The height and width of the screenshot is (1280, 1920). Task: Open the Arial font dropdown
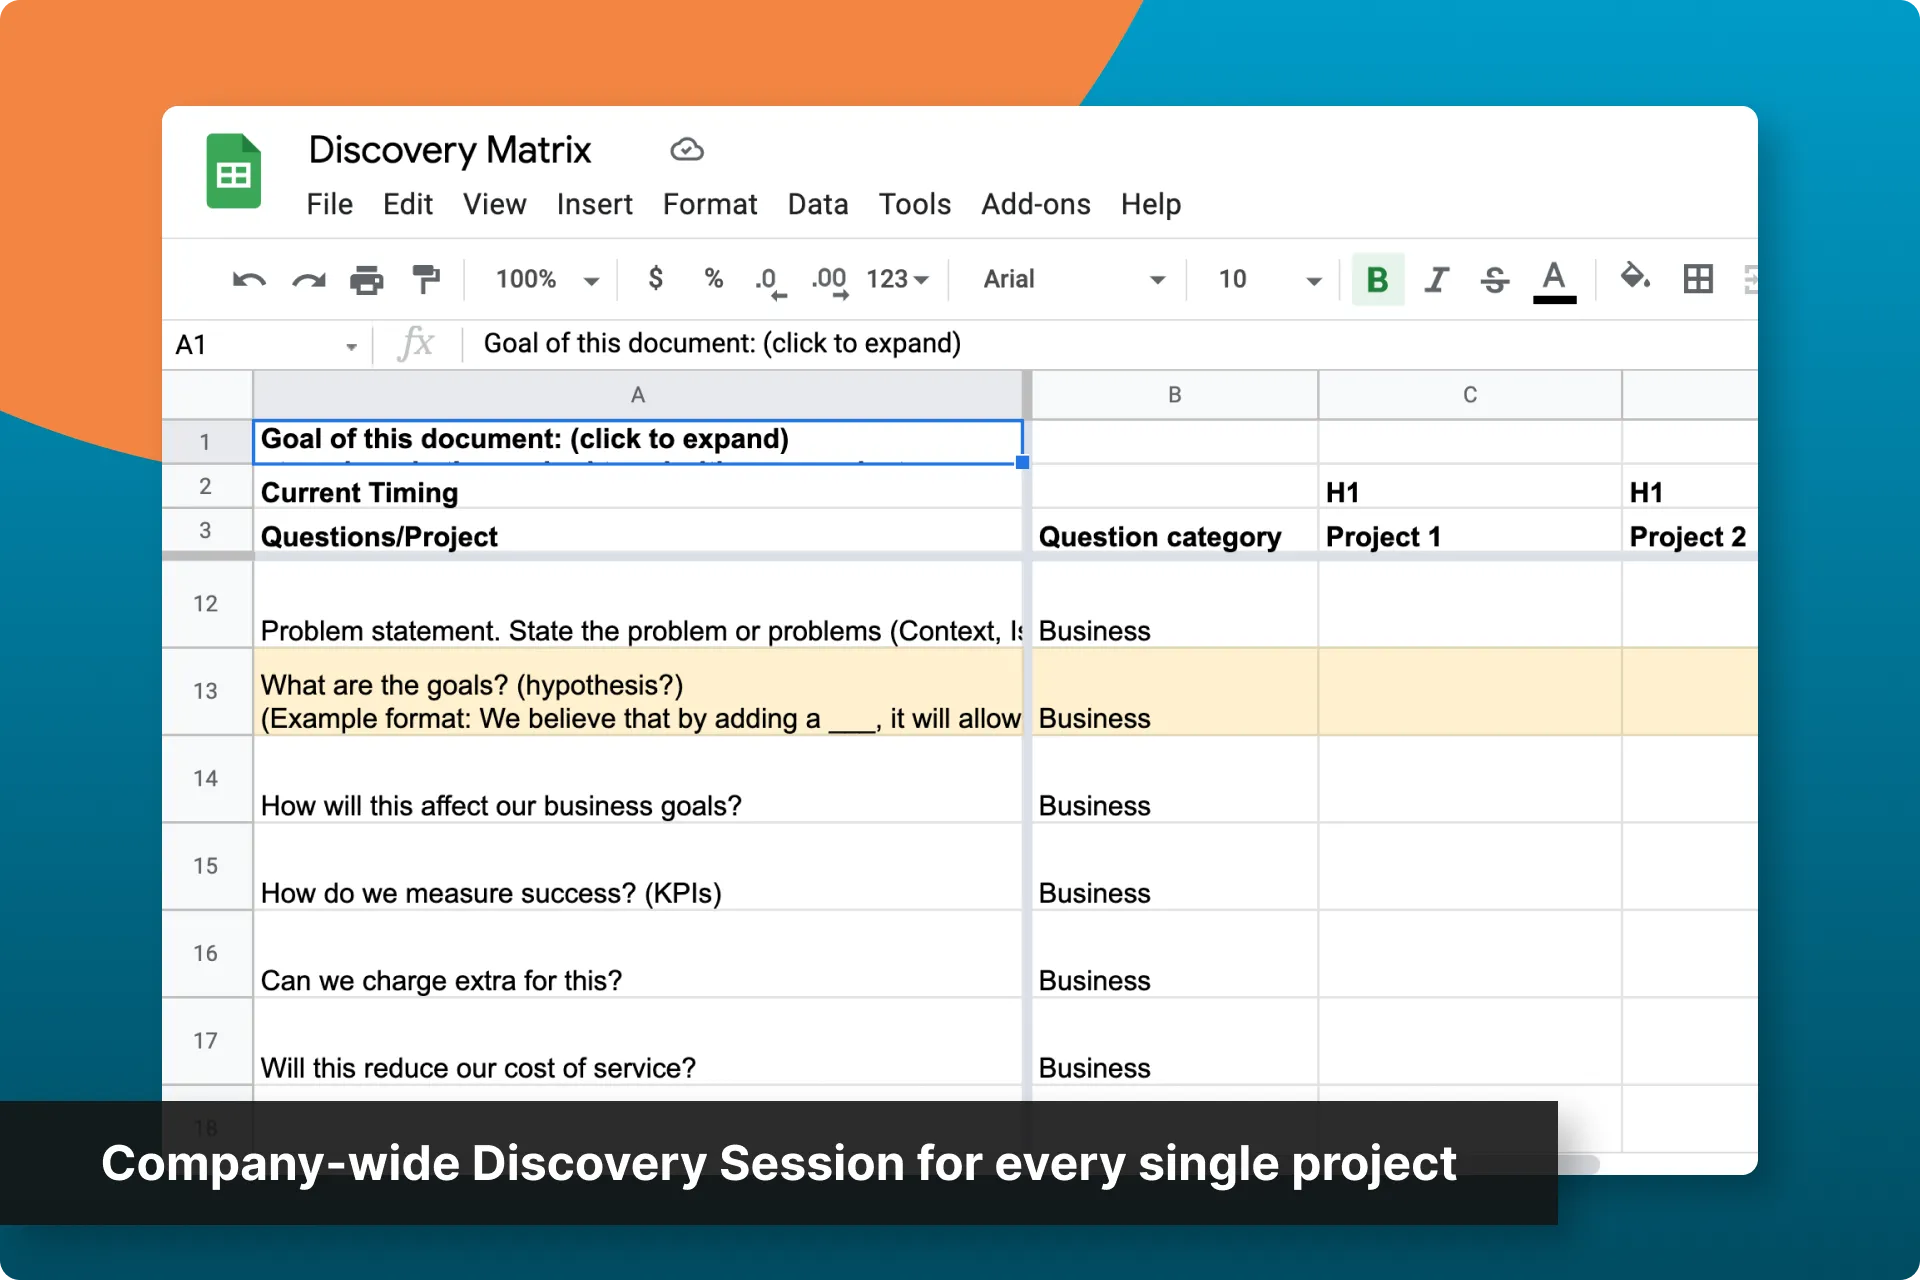point(1074,279)
